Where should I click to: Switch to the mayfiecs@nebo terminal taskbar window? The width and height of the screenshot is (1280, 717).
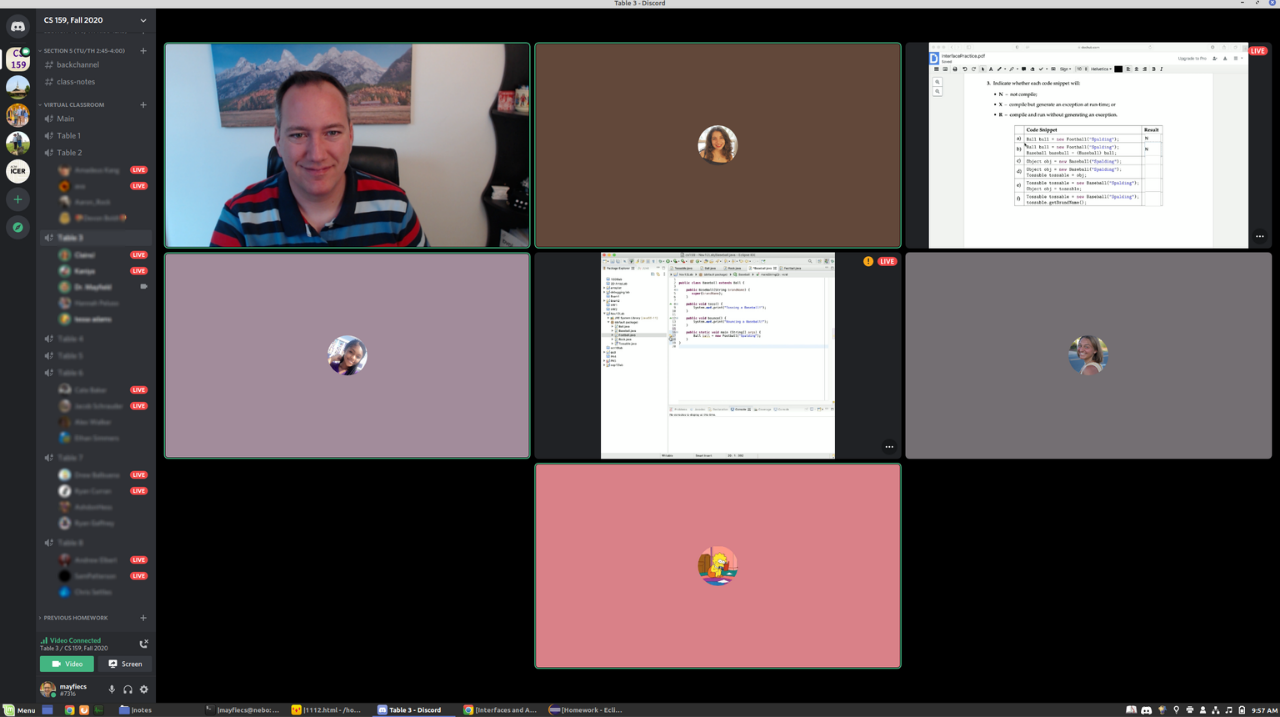[243, 710]
